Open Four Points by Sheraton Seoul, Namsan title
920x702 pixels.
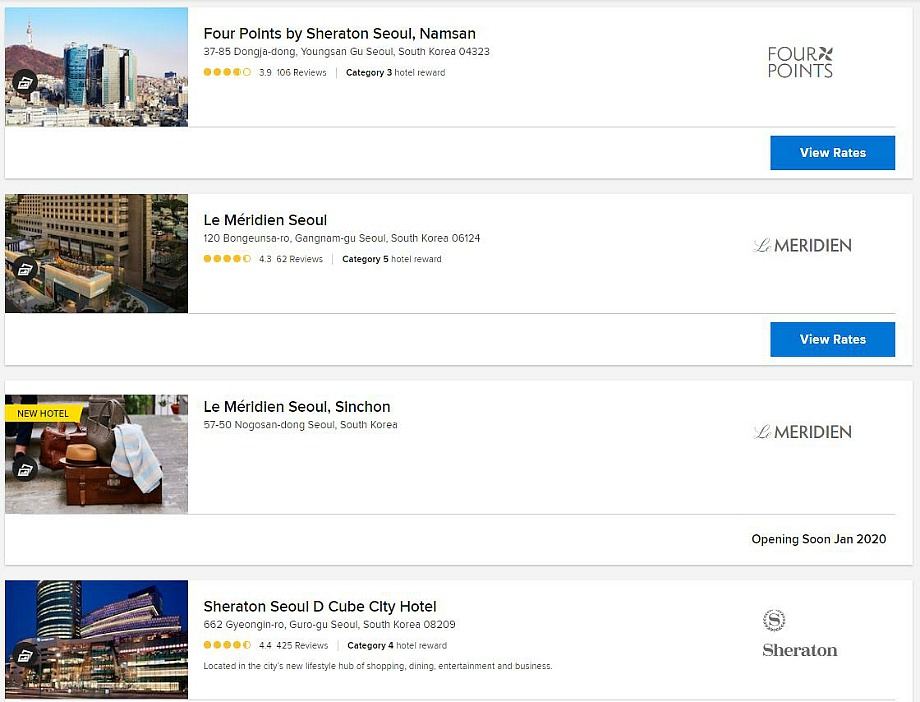coord(340,33)
